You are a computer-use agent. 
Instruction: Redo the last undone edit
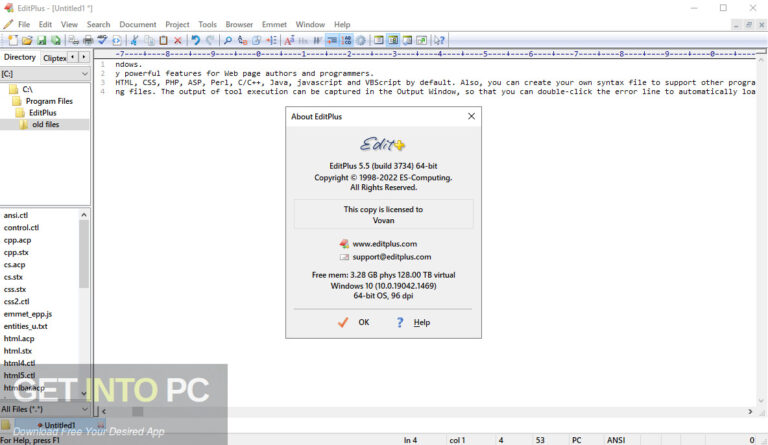tap(211, 40)
